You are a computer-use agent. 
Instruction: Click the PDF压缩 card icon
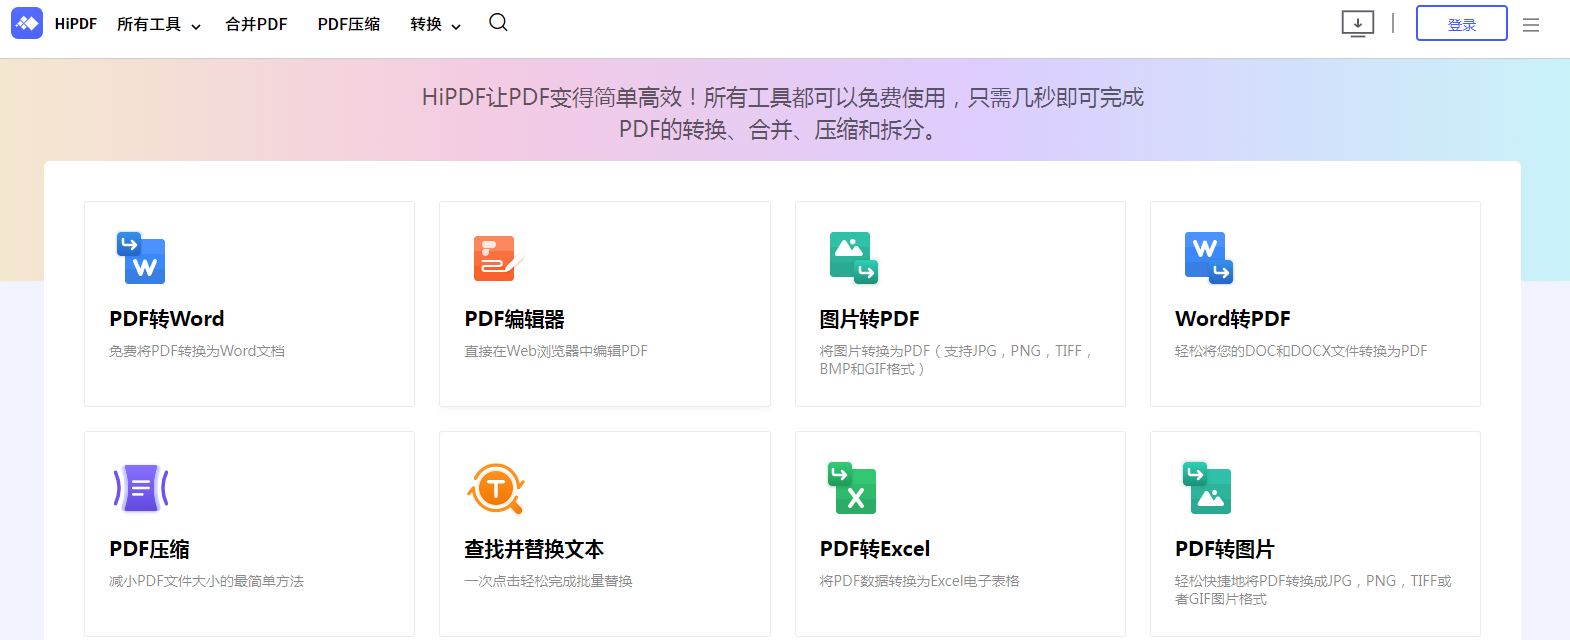[x=141, y=488]
